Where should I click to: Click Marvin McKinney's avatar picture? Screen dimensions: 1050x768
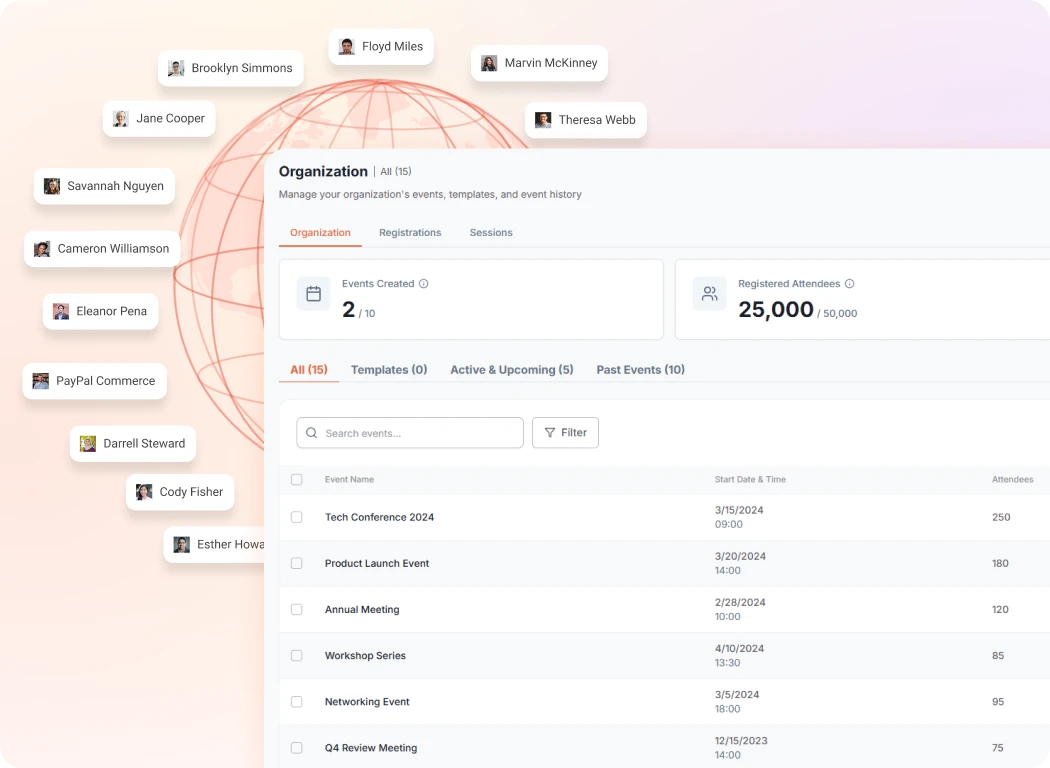[488, 62]
